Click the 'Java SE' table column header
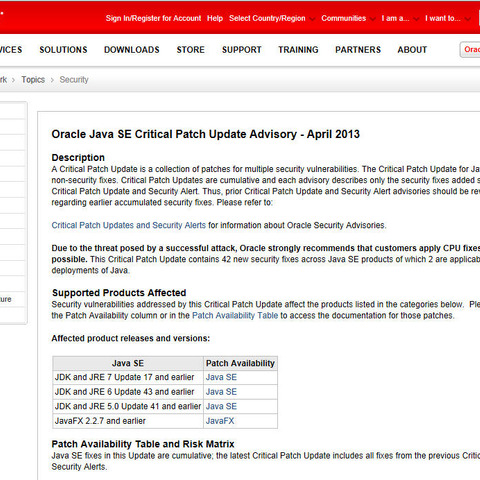 pos(128,363)
